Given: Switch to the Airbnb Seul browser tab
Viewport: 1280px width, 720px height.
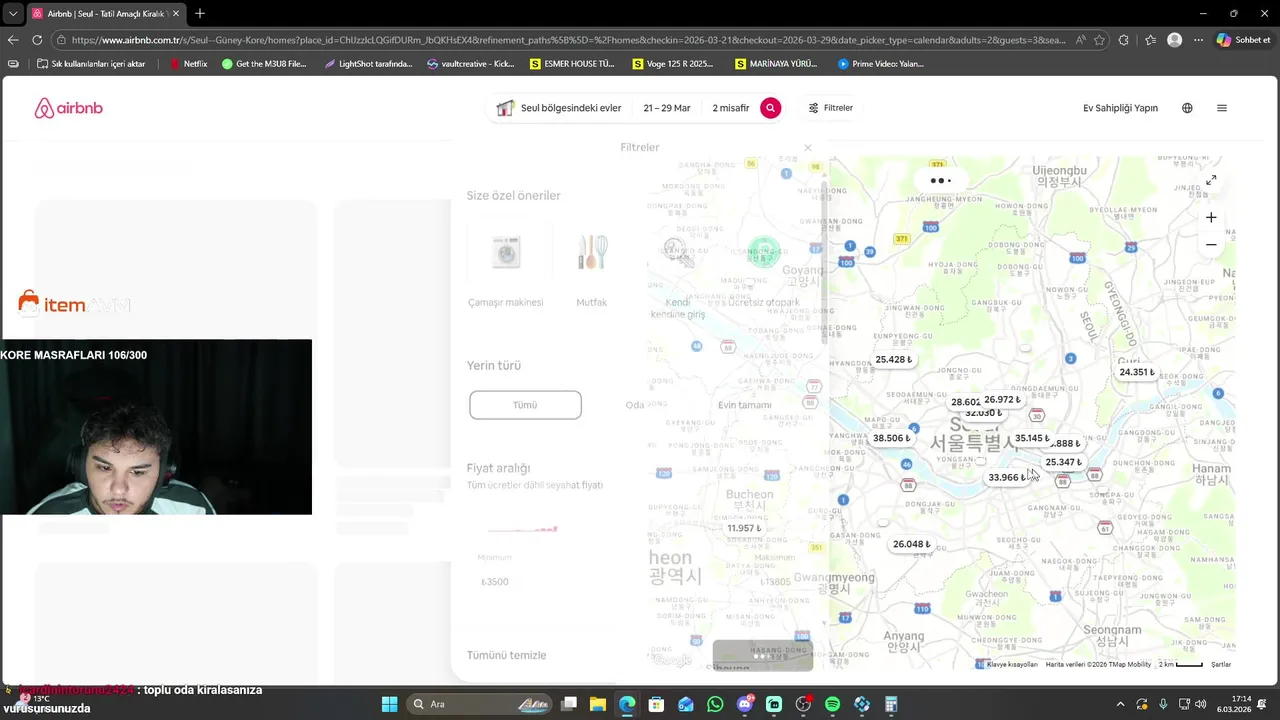Looking at the screenshot, I should [105, 13].
